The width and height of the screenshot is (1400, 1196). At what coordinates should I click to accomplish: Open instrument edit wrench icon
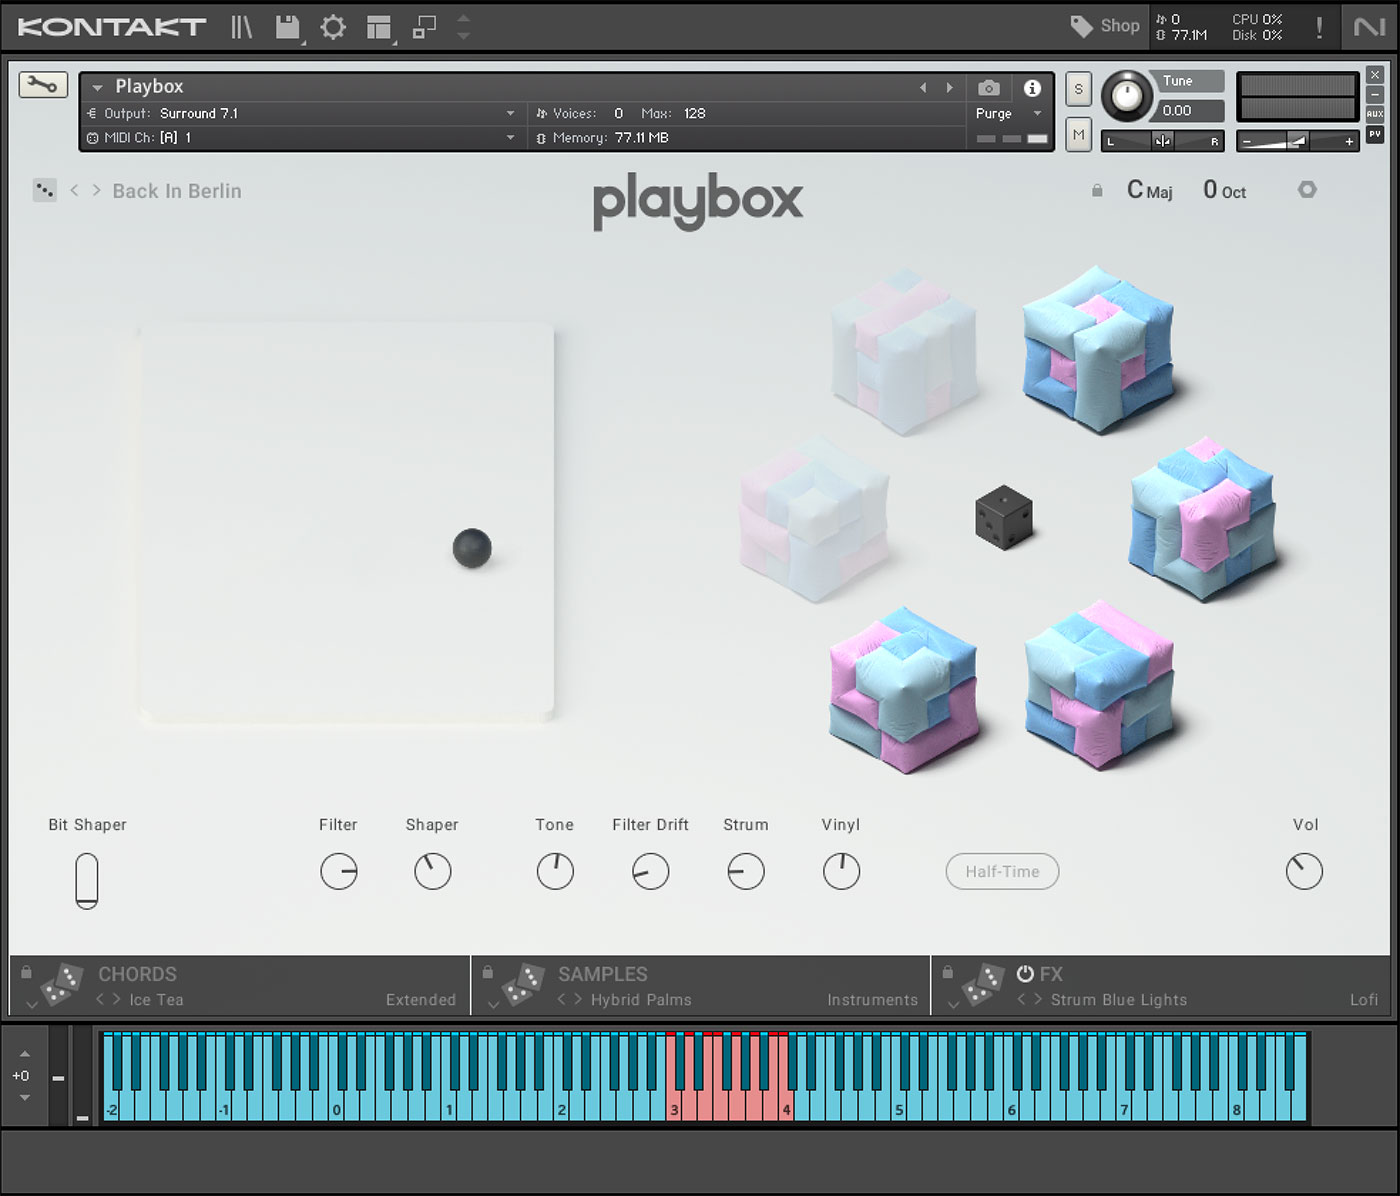point(43,85)
